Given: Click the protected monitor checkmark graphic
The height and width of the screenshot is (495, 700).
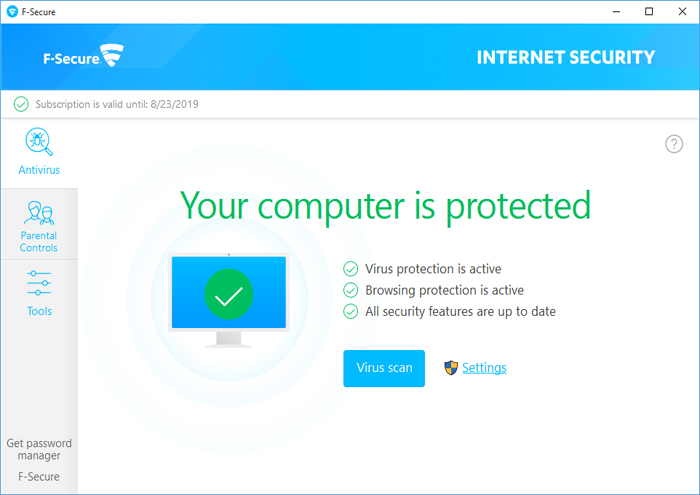Looking at the screenshot, I should point(229,295).
